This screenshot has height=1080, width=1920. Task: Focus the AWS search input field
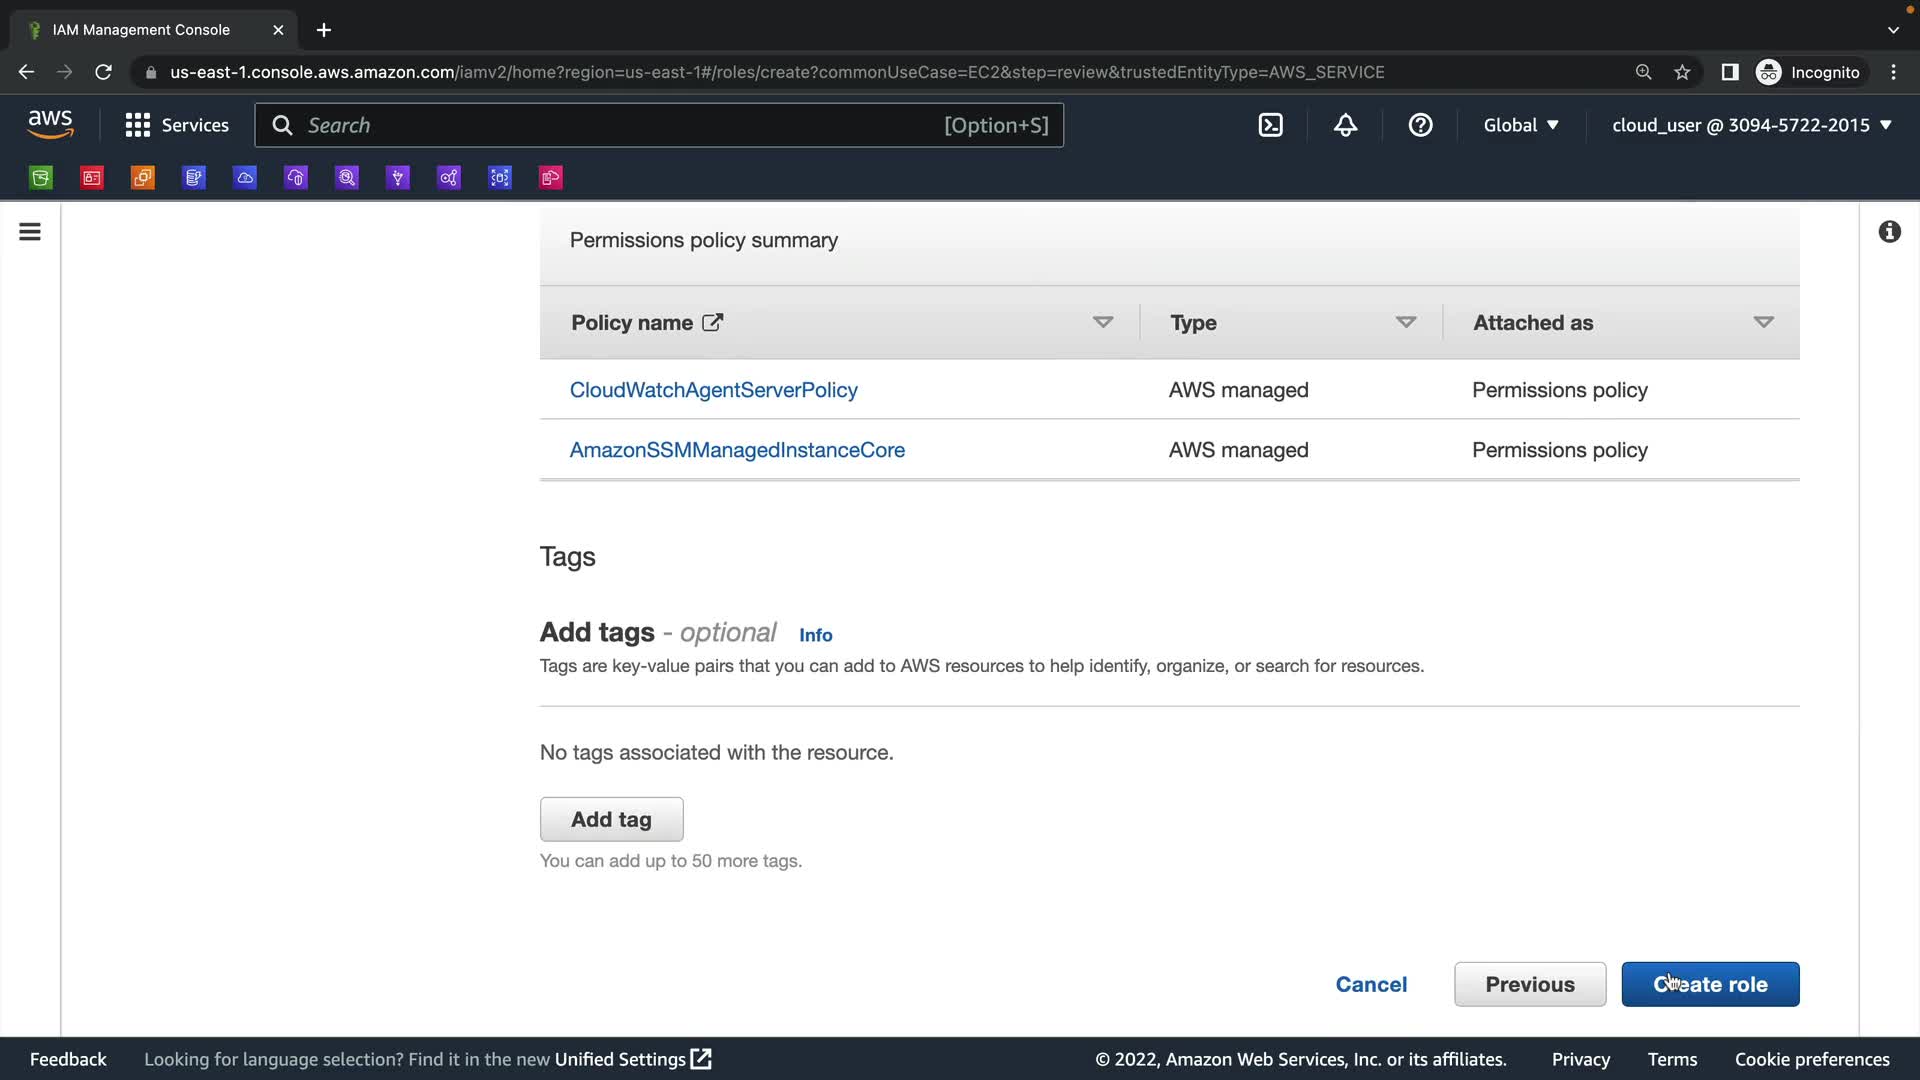(x=620, y=125)
